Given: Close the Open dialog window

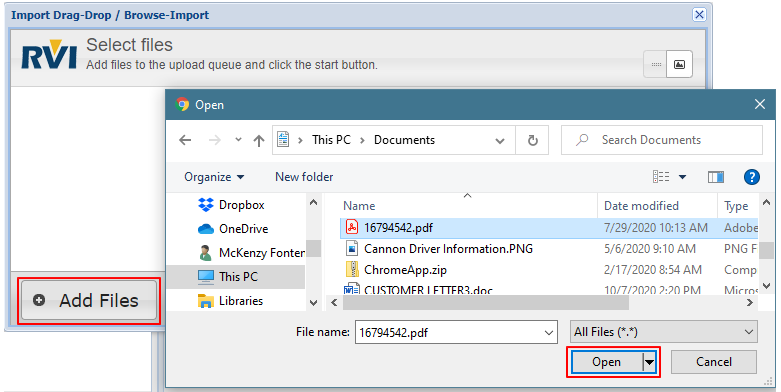Looking at the screenshot, I should pos(760,104).
